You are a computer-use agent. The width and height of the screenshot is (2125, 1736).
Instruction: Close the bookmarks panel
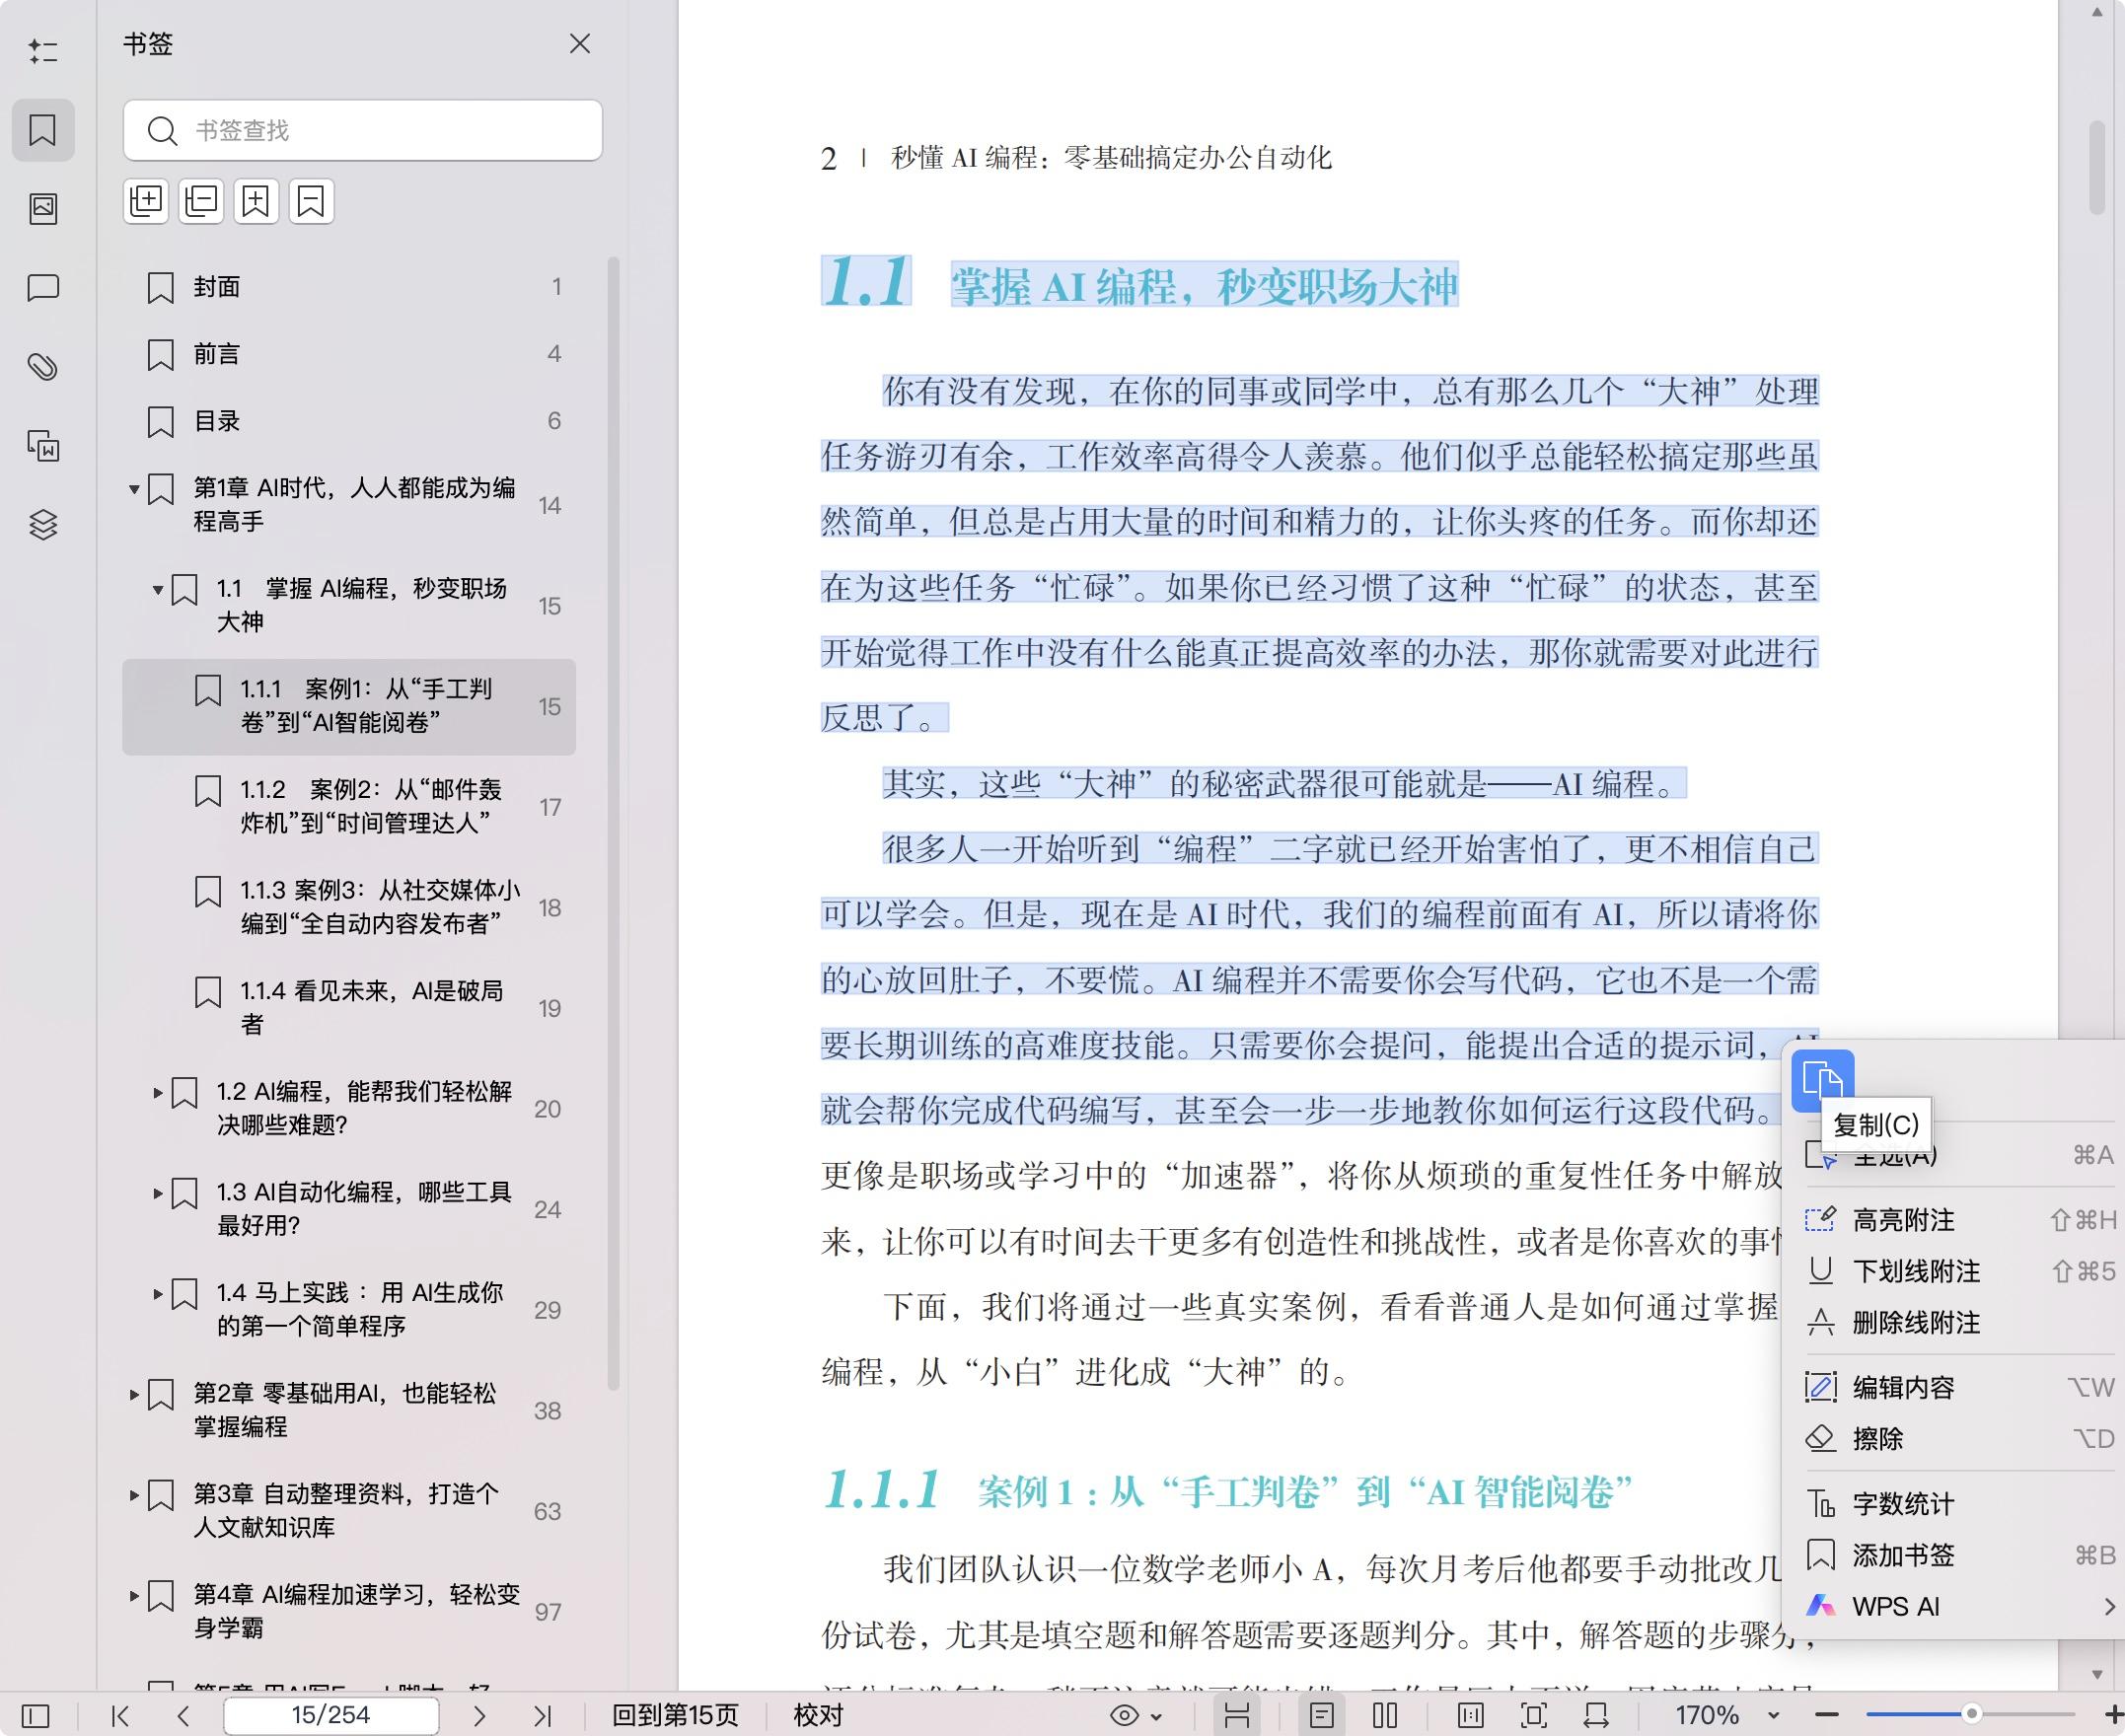click(580, 44)
